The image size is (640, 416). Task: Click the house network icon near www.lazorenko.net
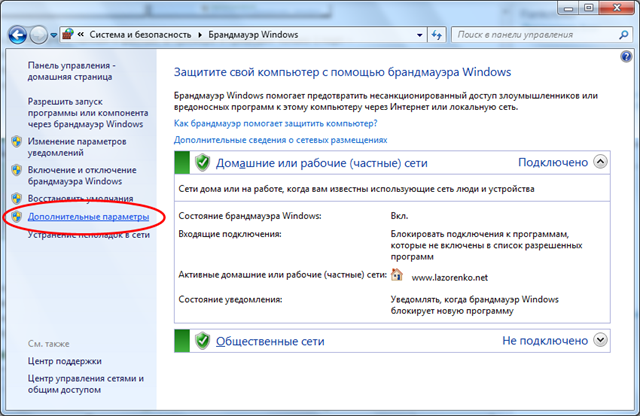click(396, 275)
